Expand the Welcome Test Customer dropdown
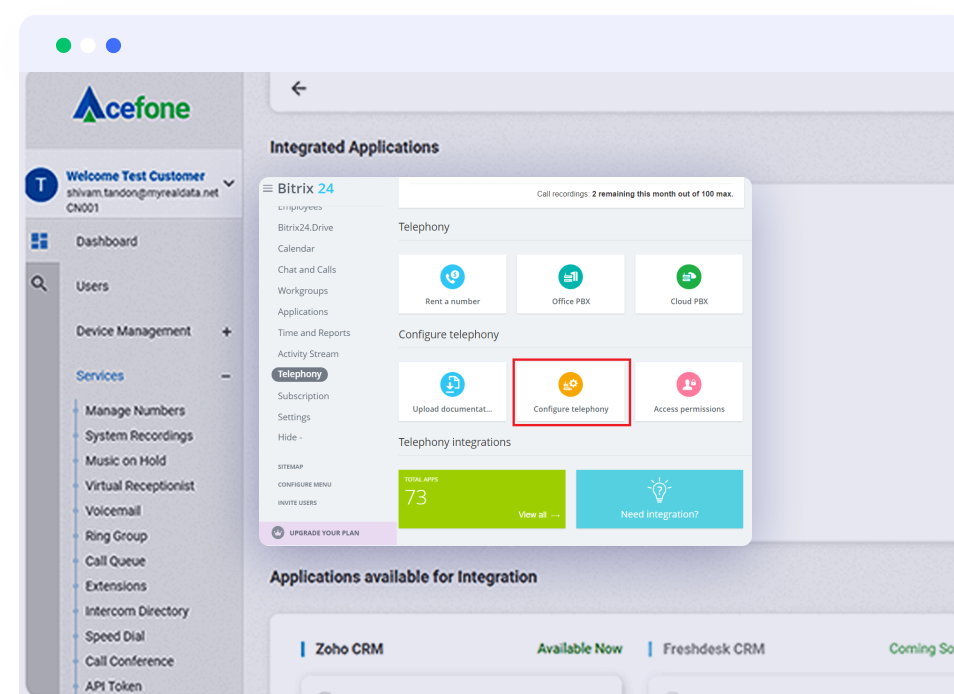Image resolution: width=954 pixels, height=694 pixels. 229,183
